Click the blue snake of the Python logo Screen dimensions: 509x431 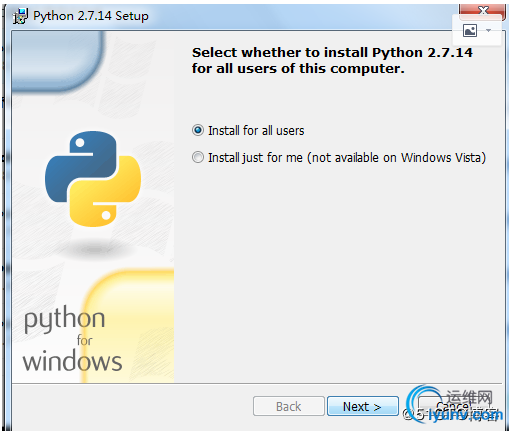(81, 165)
